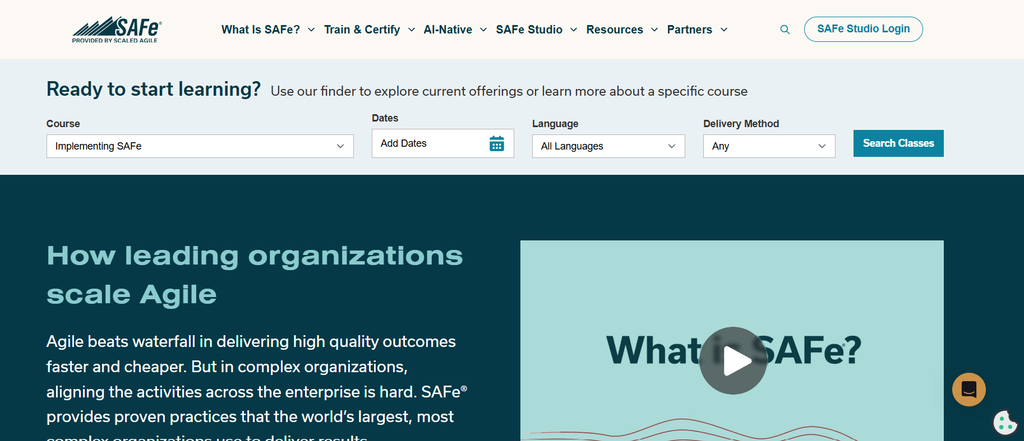This screenshot has width=1024, height=441.
Task: Expand chevron next to SAFe Studio
Action: [x=573, y=29]
